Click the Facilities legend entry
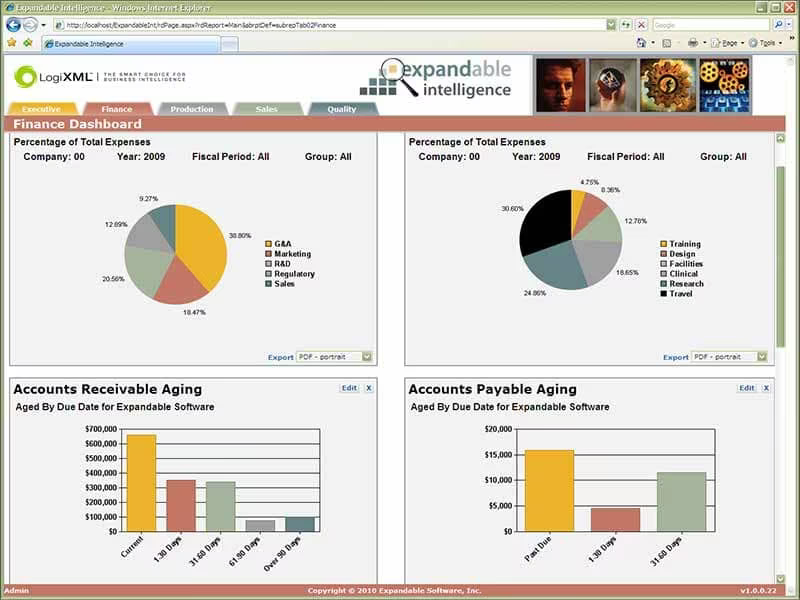 682,264
